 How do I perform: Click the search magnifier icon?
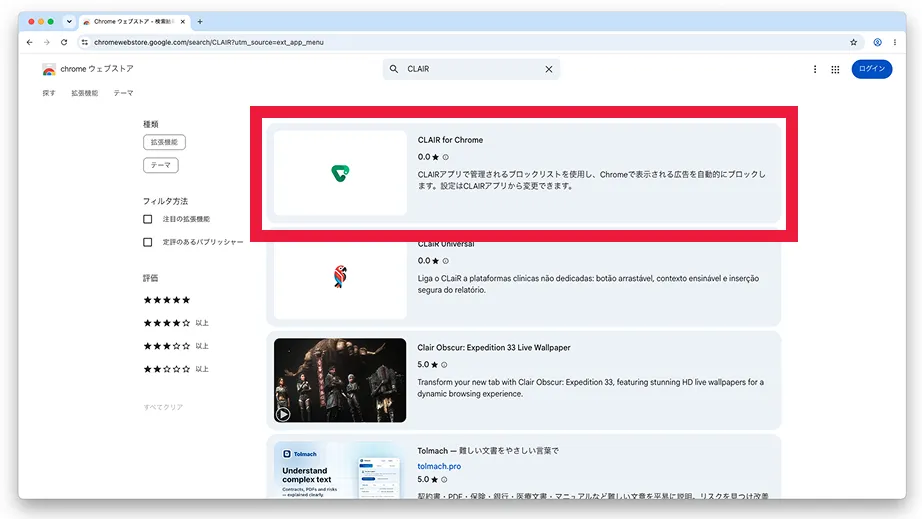[394, 69]
